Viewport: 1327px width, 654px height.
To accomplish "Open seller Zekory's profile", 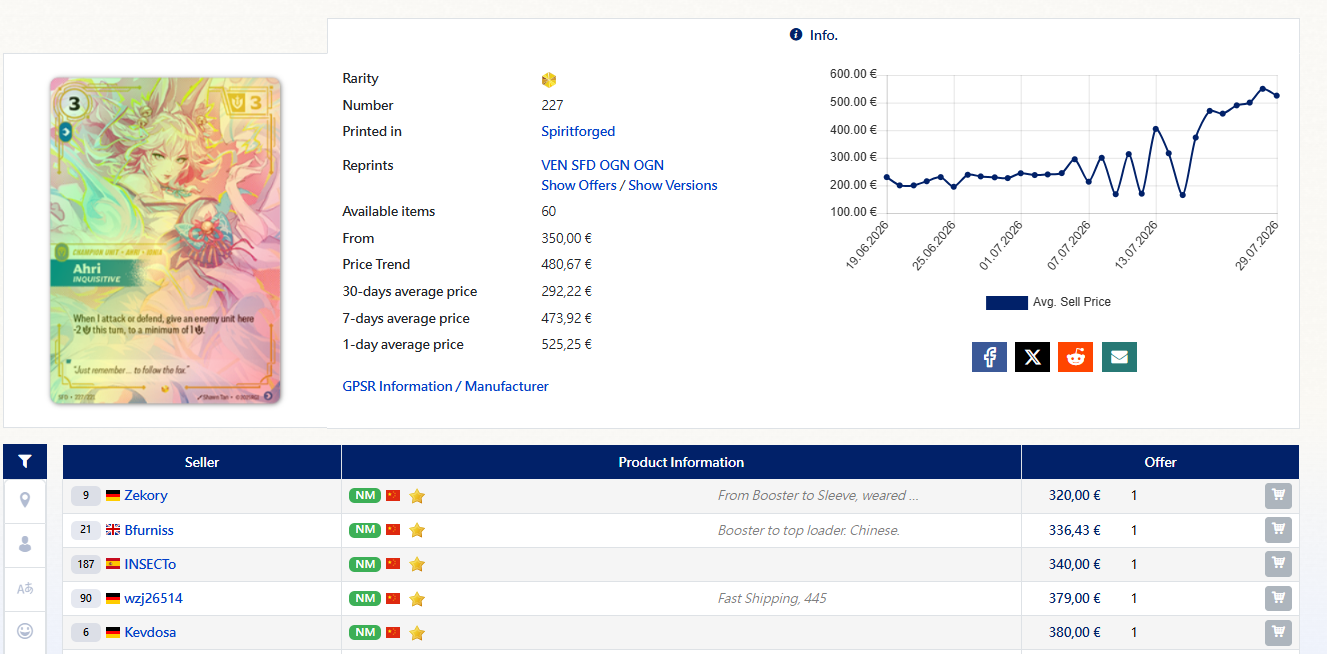I will [x=146, y=496].
